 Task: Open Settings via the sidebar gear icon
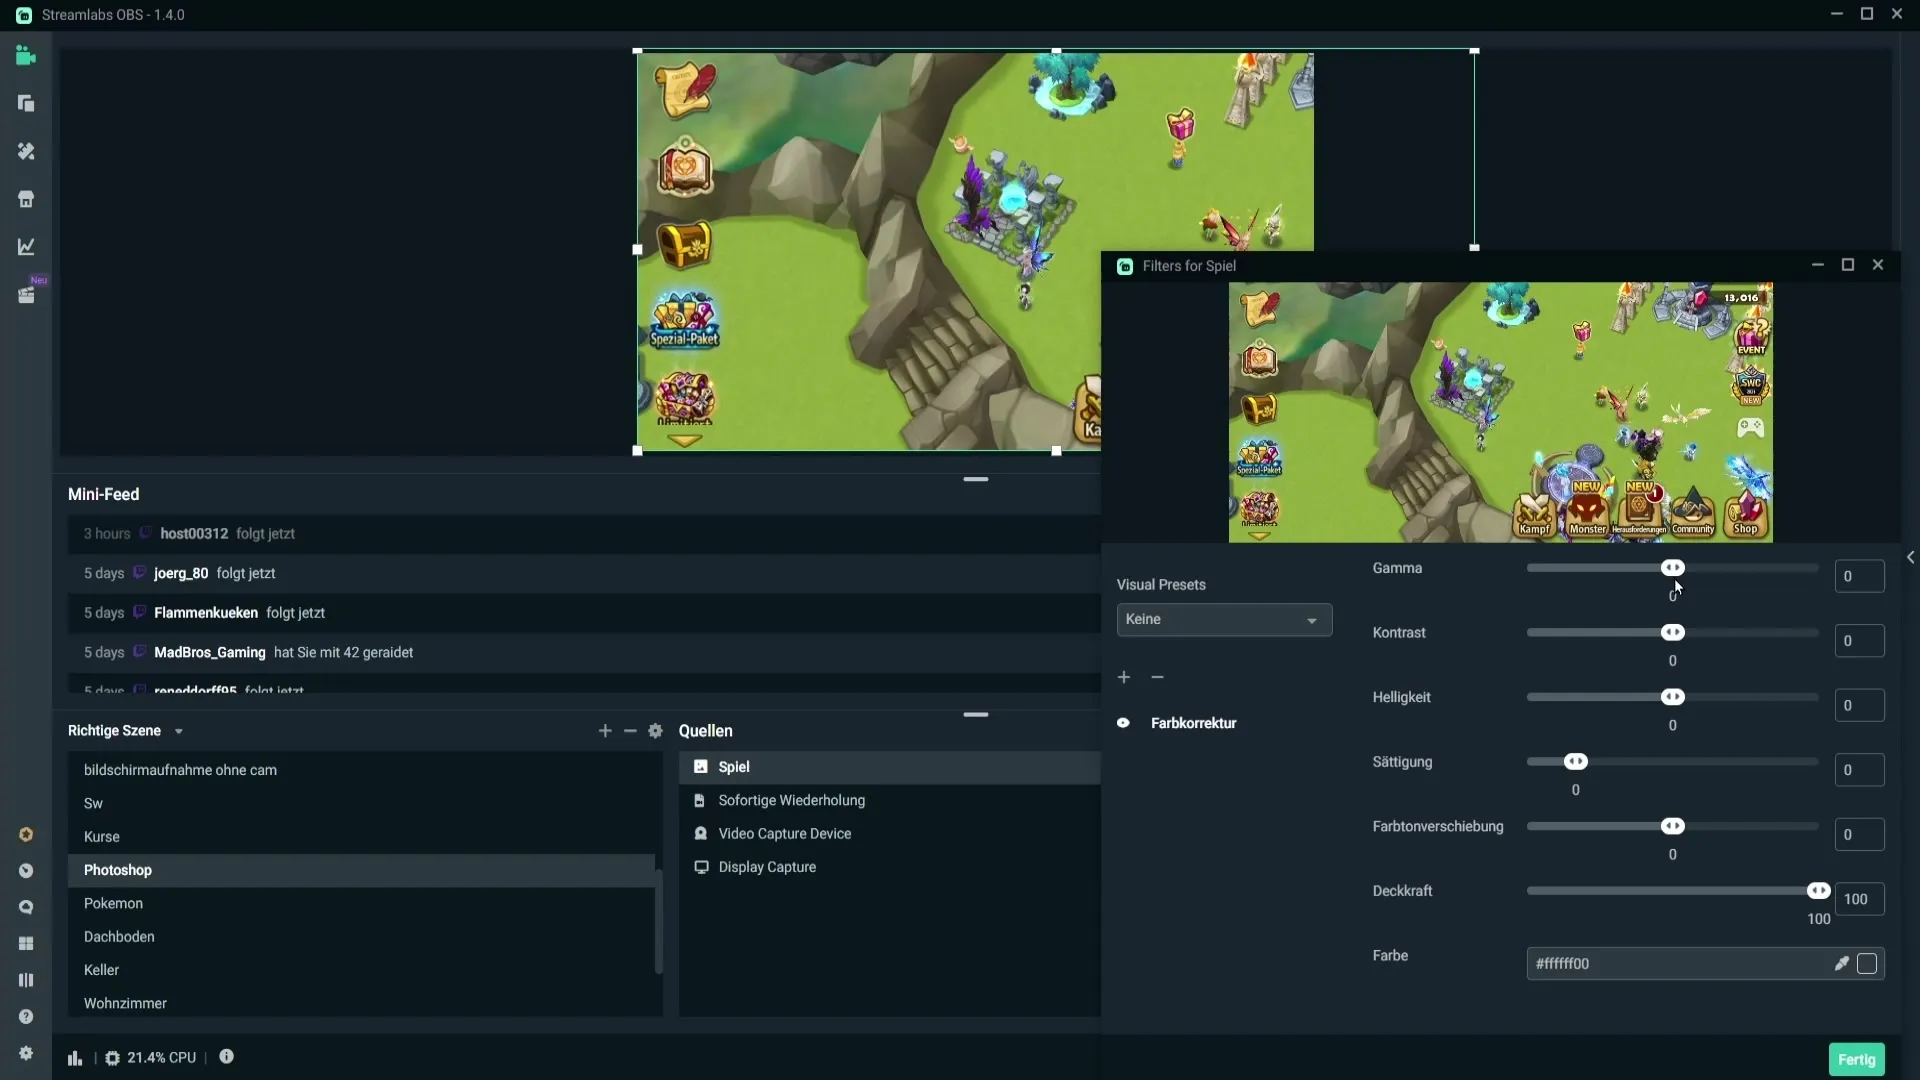coord(26,1053)
